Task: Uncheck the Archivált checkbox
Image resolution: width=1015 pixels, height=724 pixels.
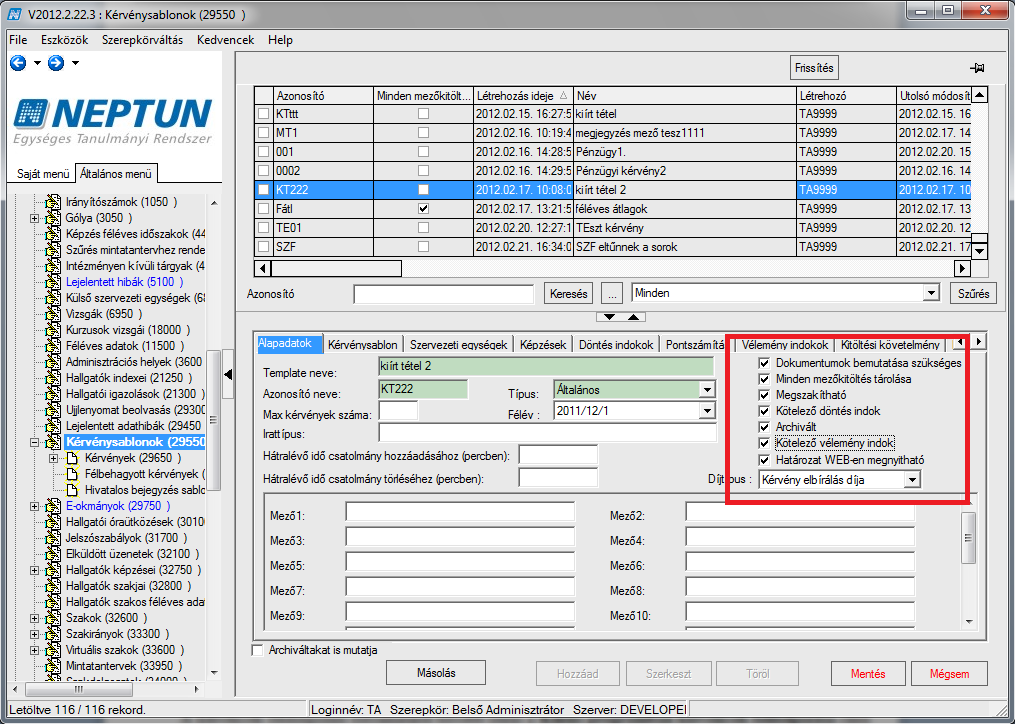Action: pyautogui.click(x=764, y=427)
